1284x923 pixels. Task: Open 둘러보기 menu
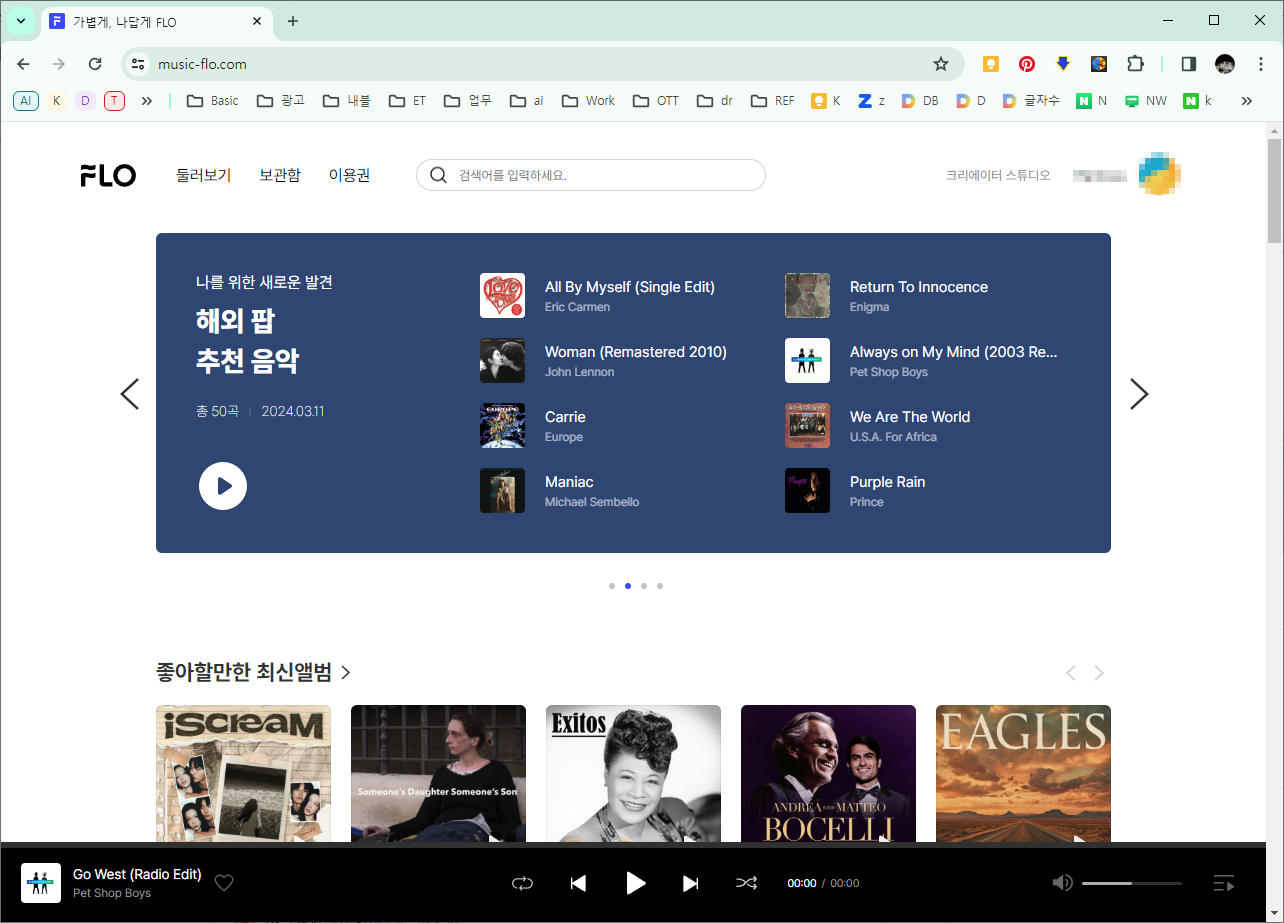204,175
